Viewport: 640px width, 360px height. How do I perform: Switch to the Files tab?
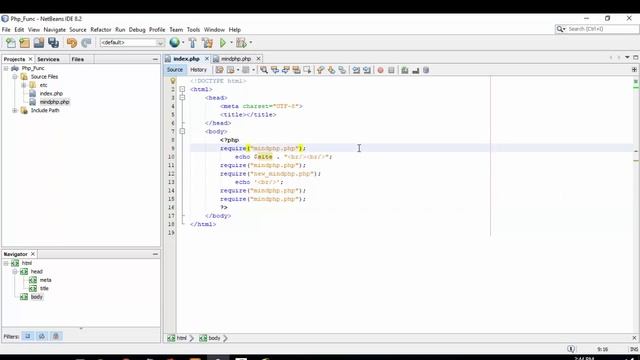click(78, 59)
